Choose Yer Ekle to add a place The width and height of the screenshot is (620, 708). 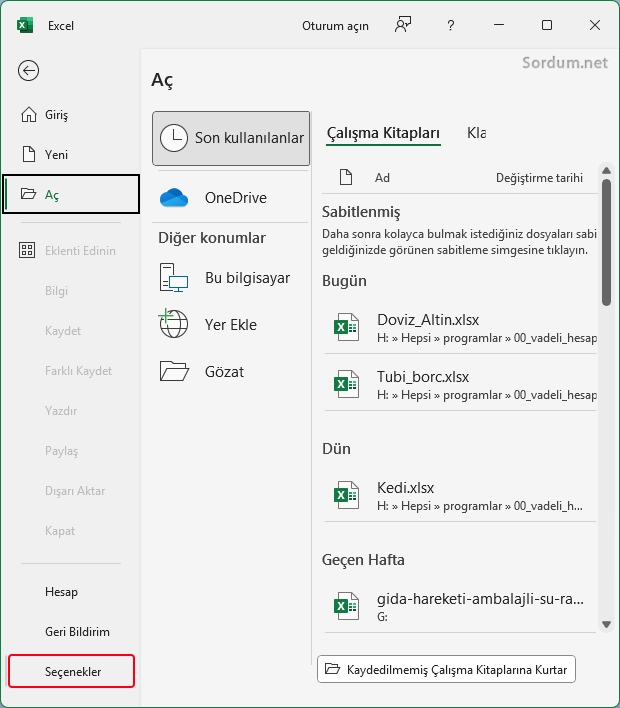pyautogui.click(x=231, y=325)
